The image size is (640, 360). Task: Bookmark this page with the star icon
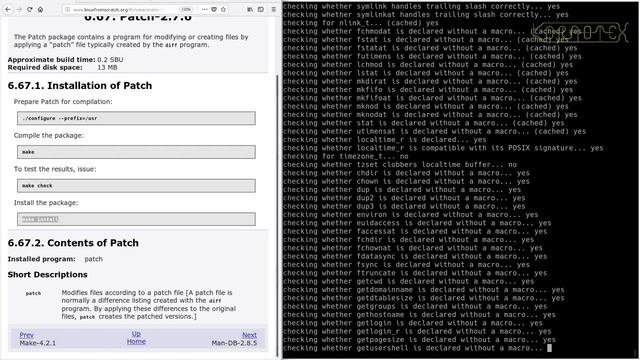point(223,9)
